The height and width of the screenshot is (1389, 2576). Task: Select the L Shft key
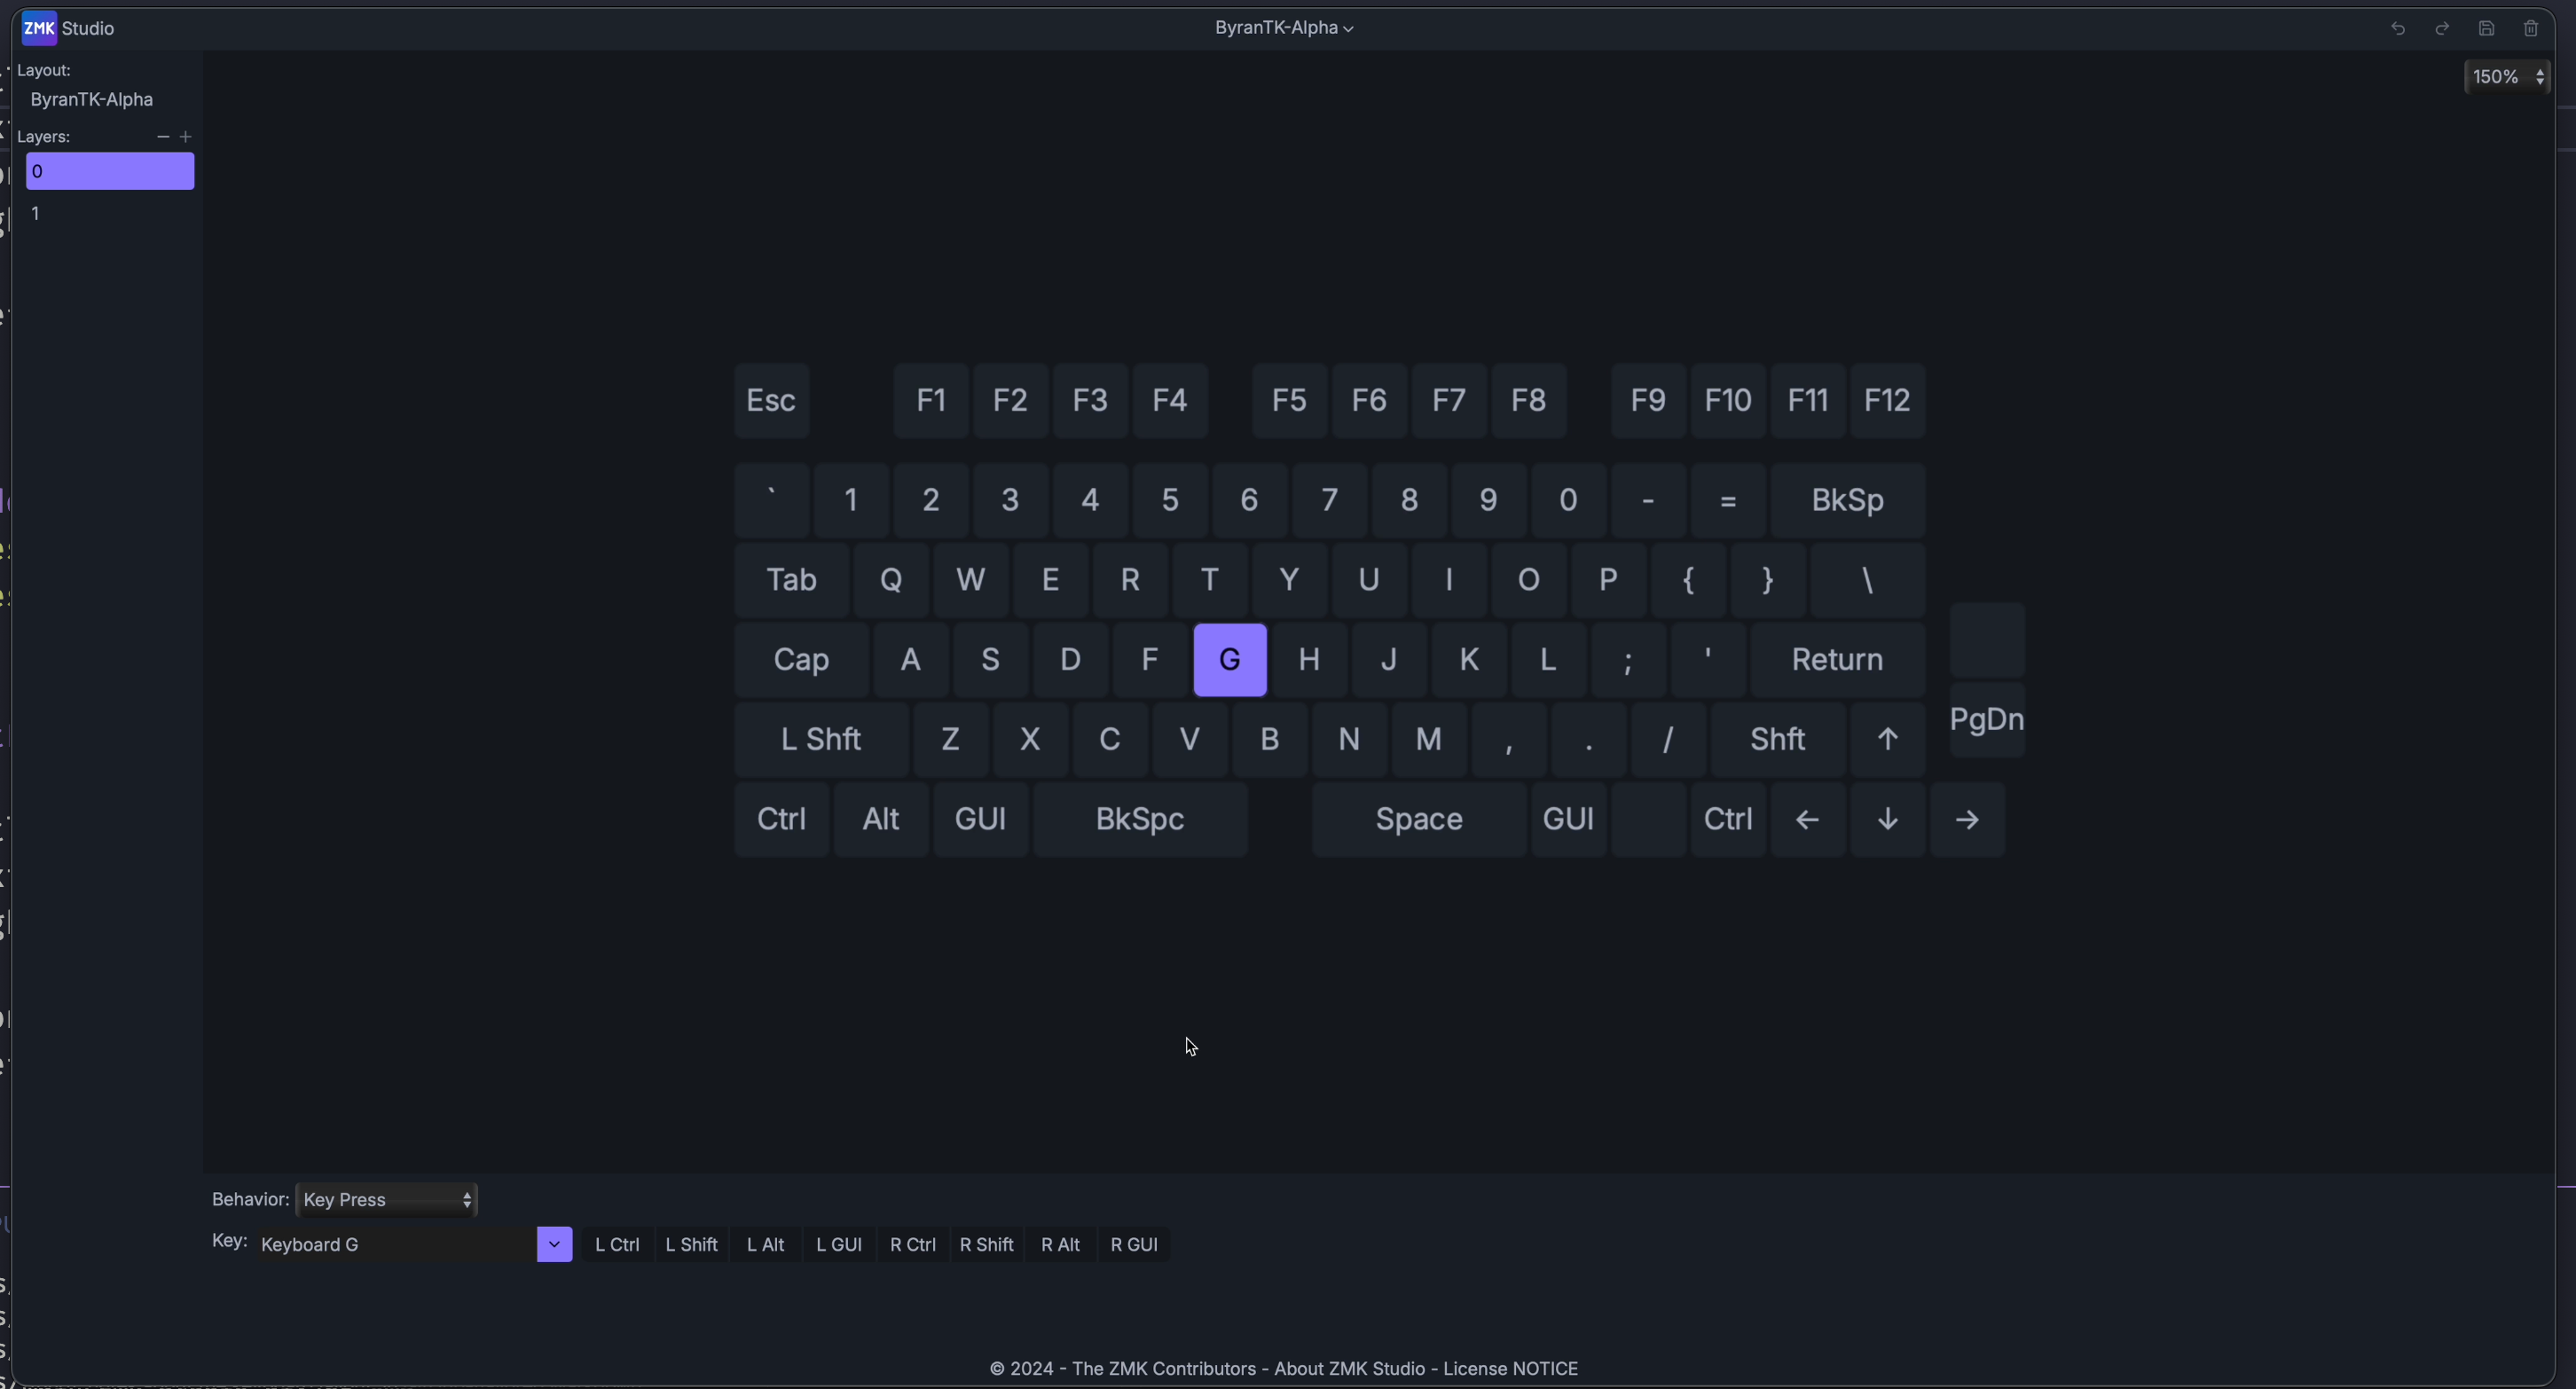pos(822,740)
